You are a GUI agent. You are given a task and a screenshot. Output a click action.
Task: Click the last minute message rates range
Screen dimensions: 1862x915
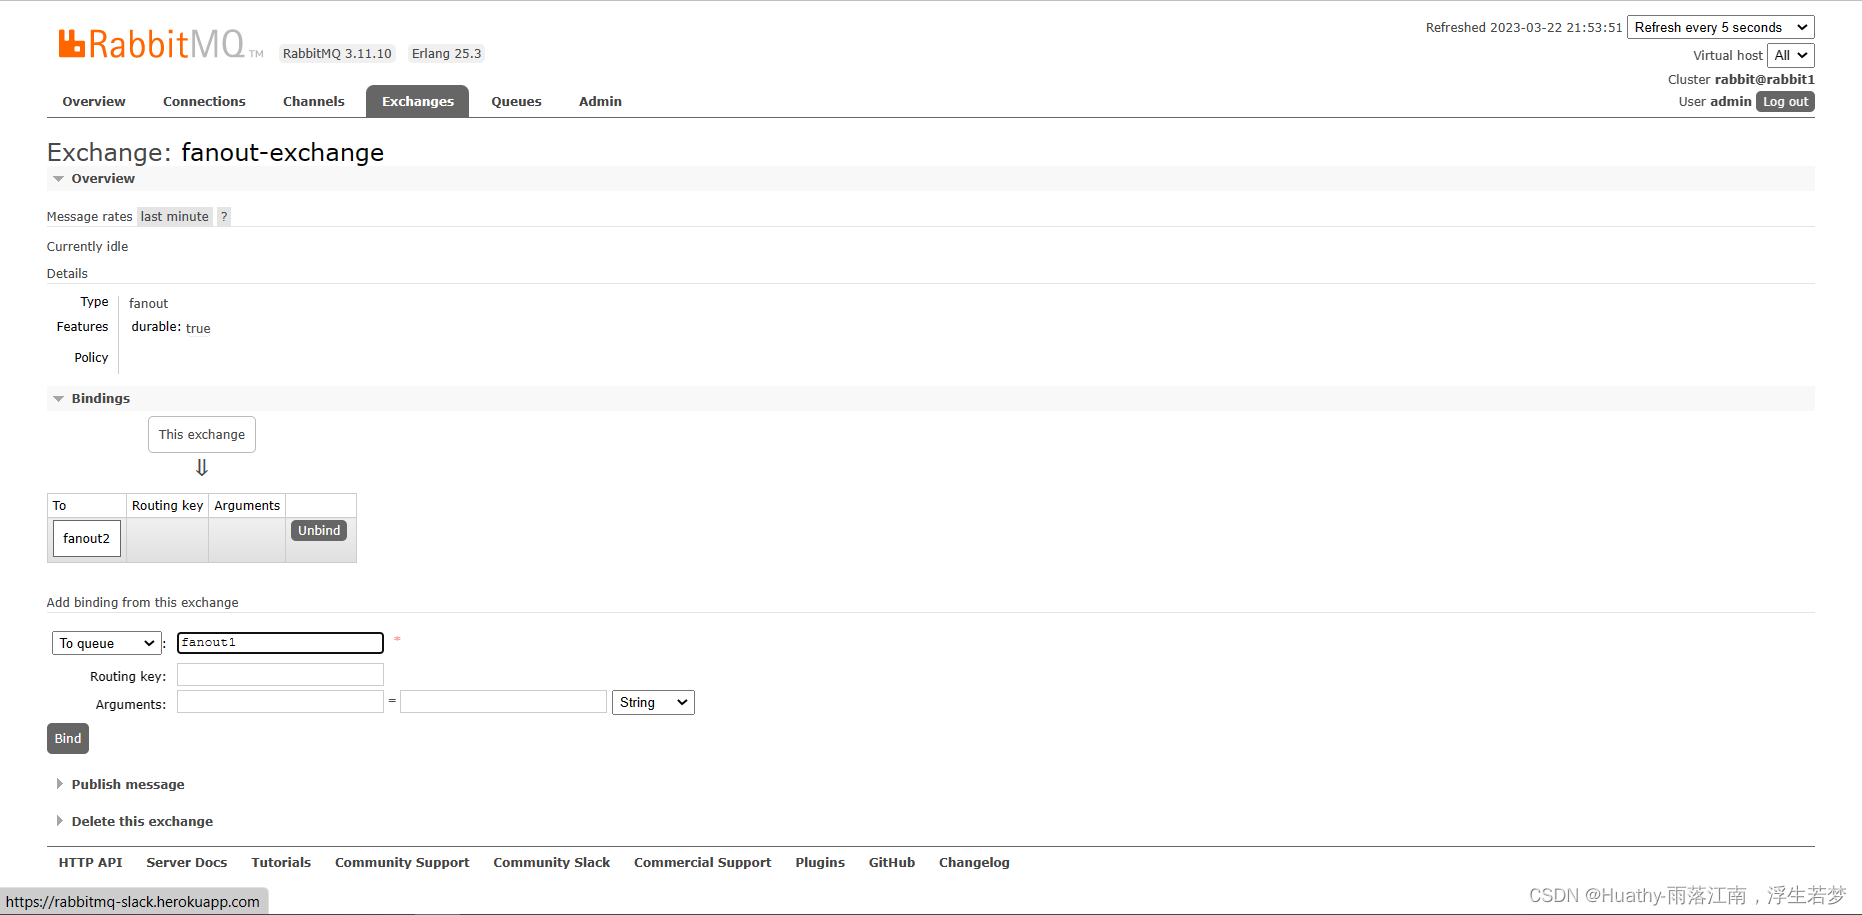(174, 216)
